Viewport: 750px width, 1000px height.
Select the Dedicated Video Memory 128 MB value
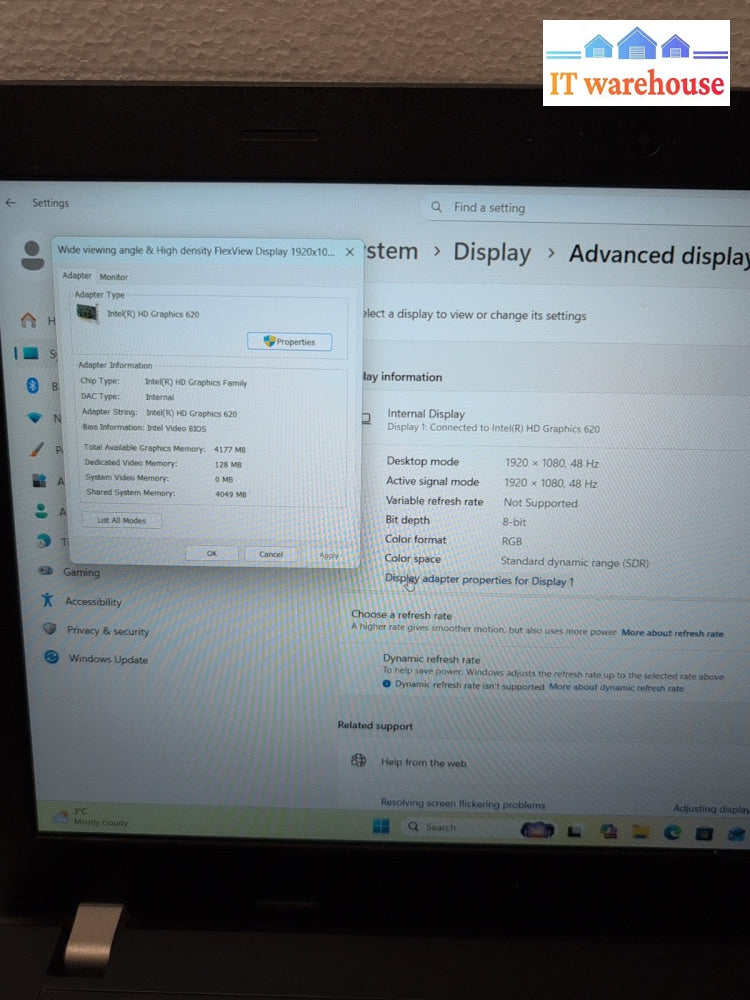pos(228,464)
